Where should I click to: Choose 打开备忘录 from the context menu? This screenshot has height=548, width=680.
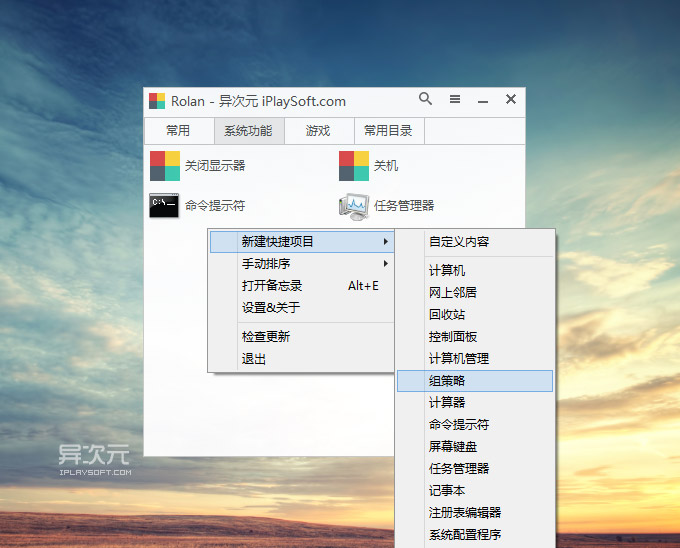pyautogui.click(x=301, y=286)
